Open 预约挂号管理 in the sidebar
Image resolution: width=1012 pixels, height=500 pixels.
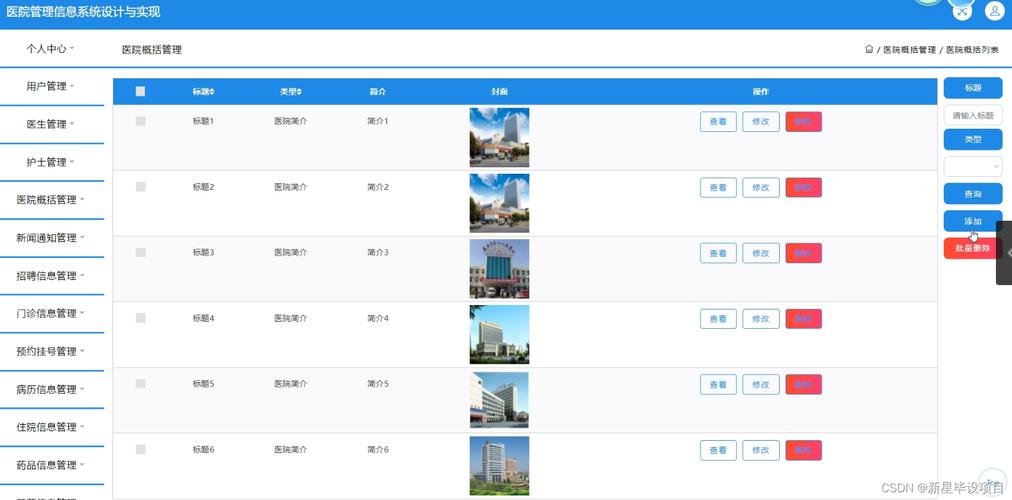[50, 351]
